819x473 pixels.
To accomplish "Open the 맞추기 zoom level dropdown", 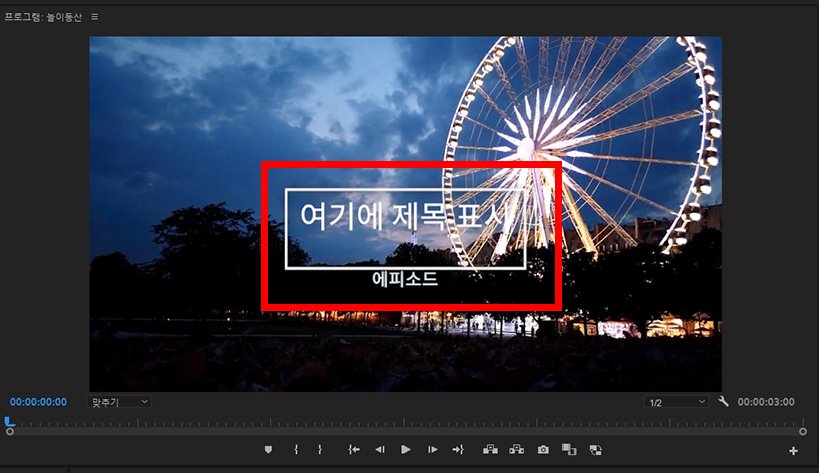I will click(x=120, y=401).
